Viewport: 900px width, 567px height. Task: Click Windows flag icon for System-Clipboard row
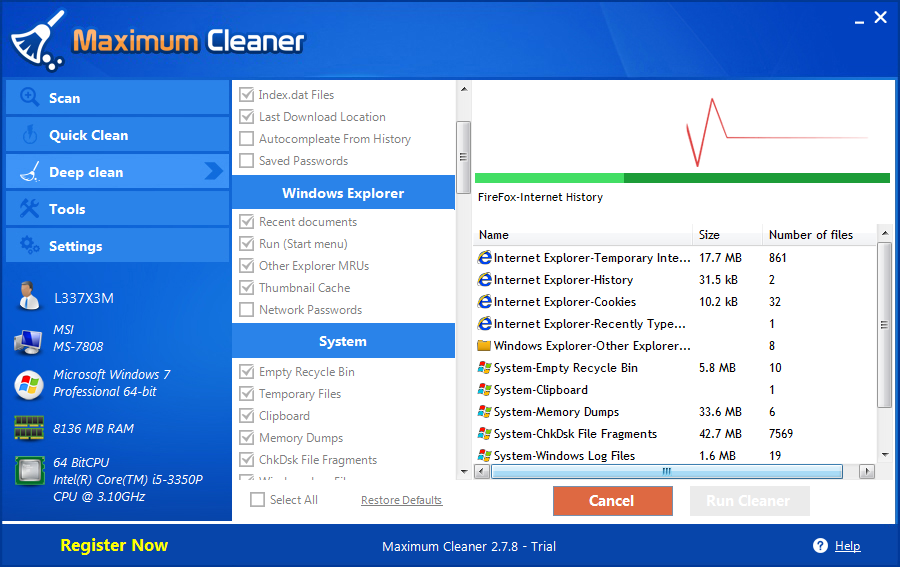pos(484,390)
